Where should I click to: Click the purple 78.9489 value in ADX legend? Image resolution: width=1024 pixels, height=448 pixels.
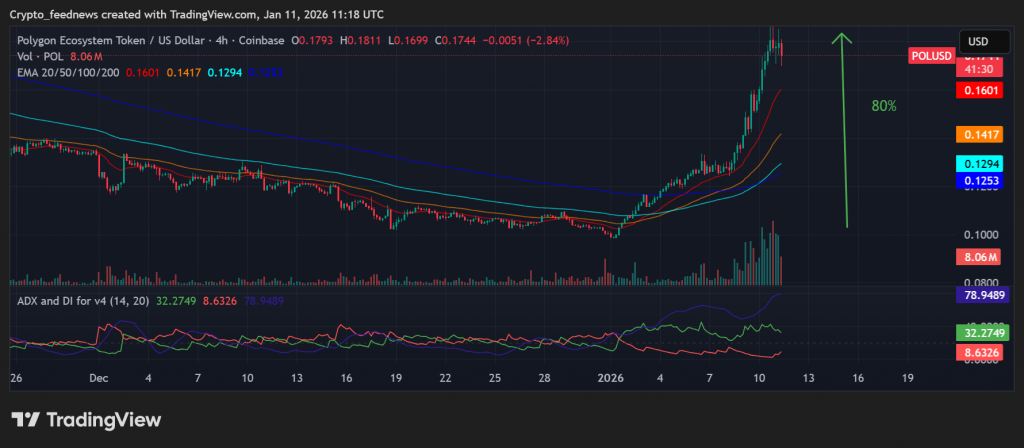click(x=264, y=301)
